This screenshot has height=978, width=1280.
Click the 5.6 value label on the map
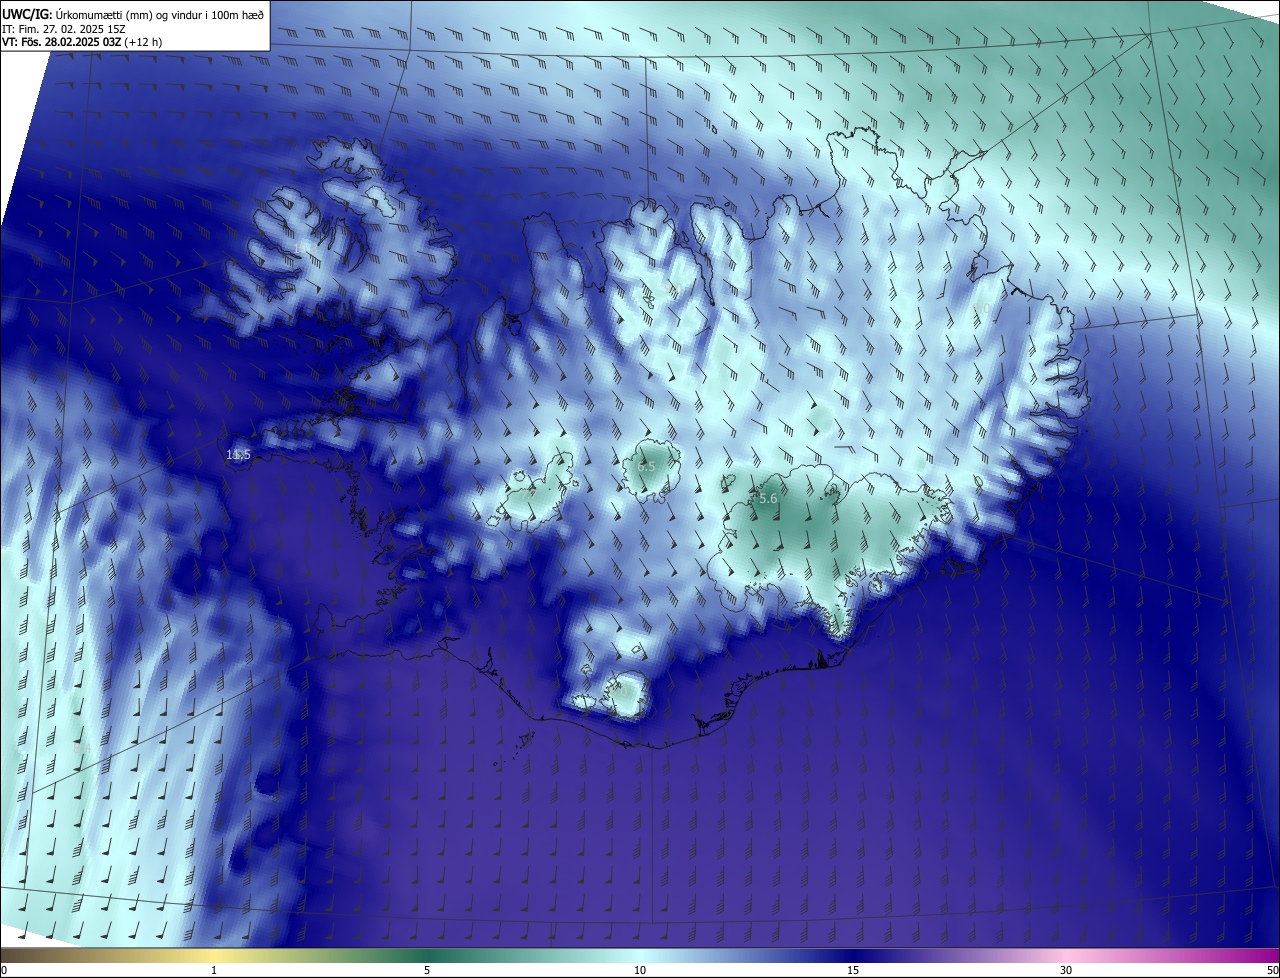click(x=768, y=498)
